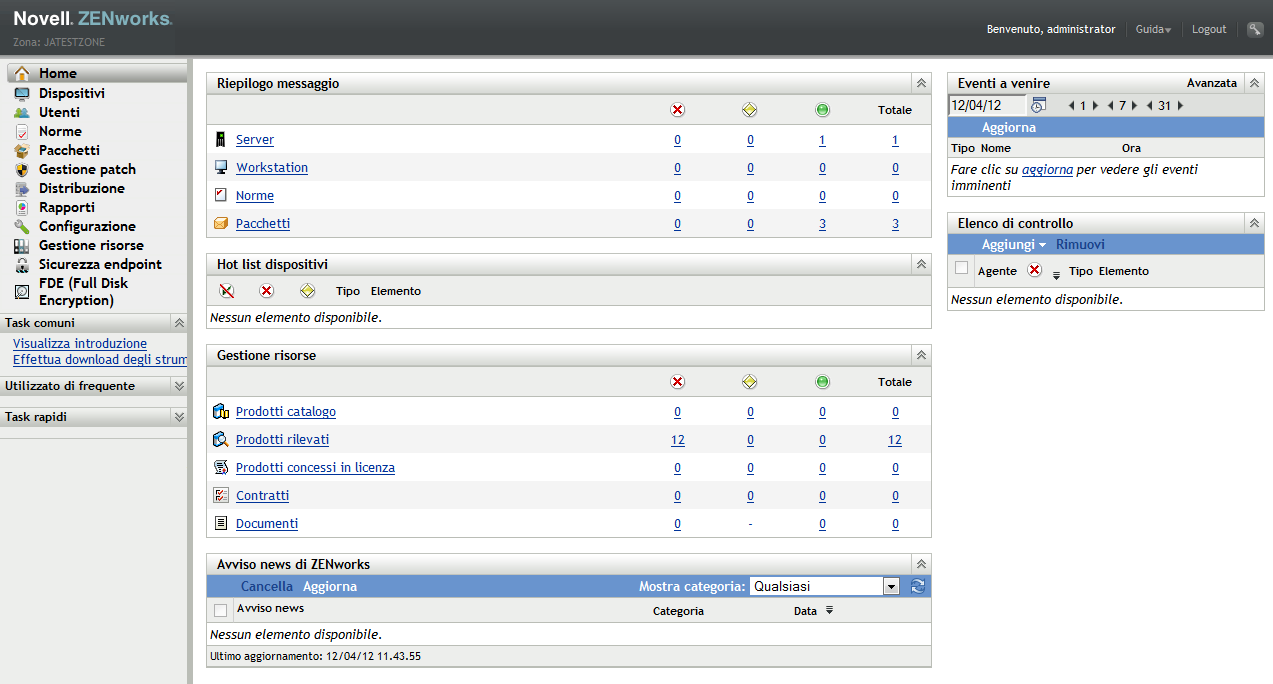
Task: Check the select-all box in Avviso news
Action: 222,609
